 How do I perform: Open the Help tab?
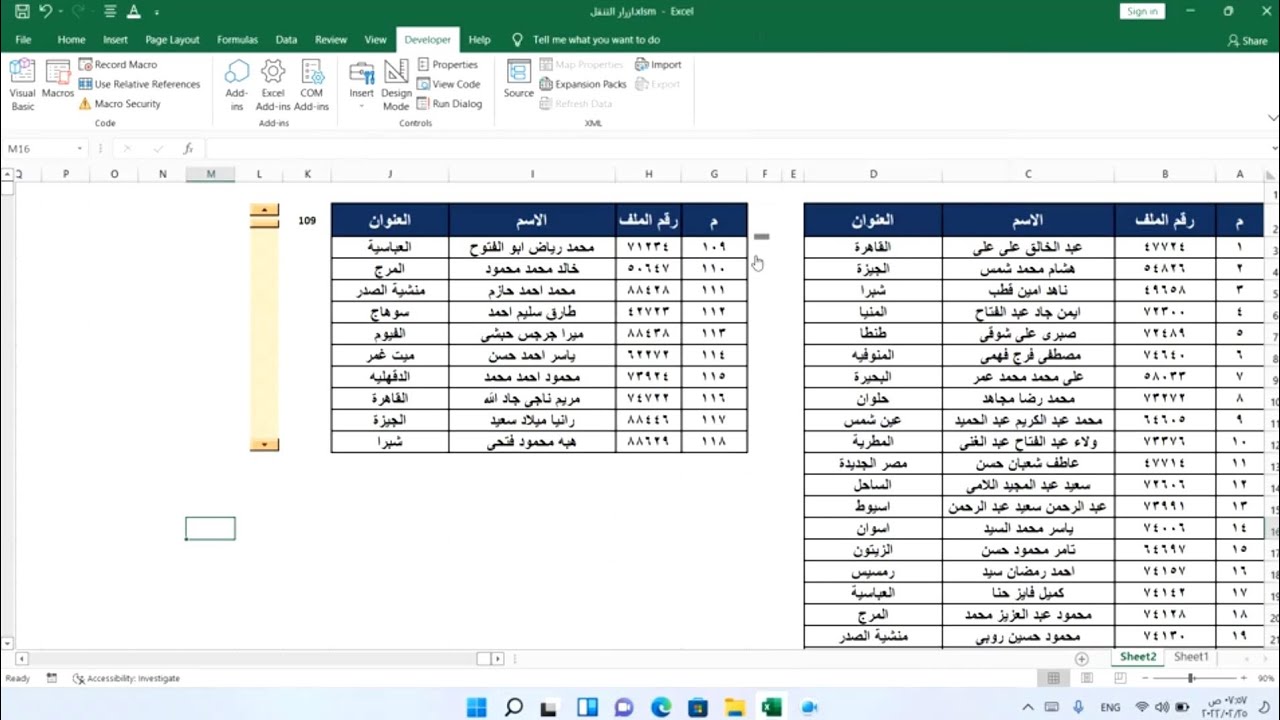(479, 40)
